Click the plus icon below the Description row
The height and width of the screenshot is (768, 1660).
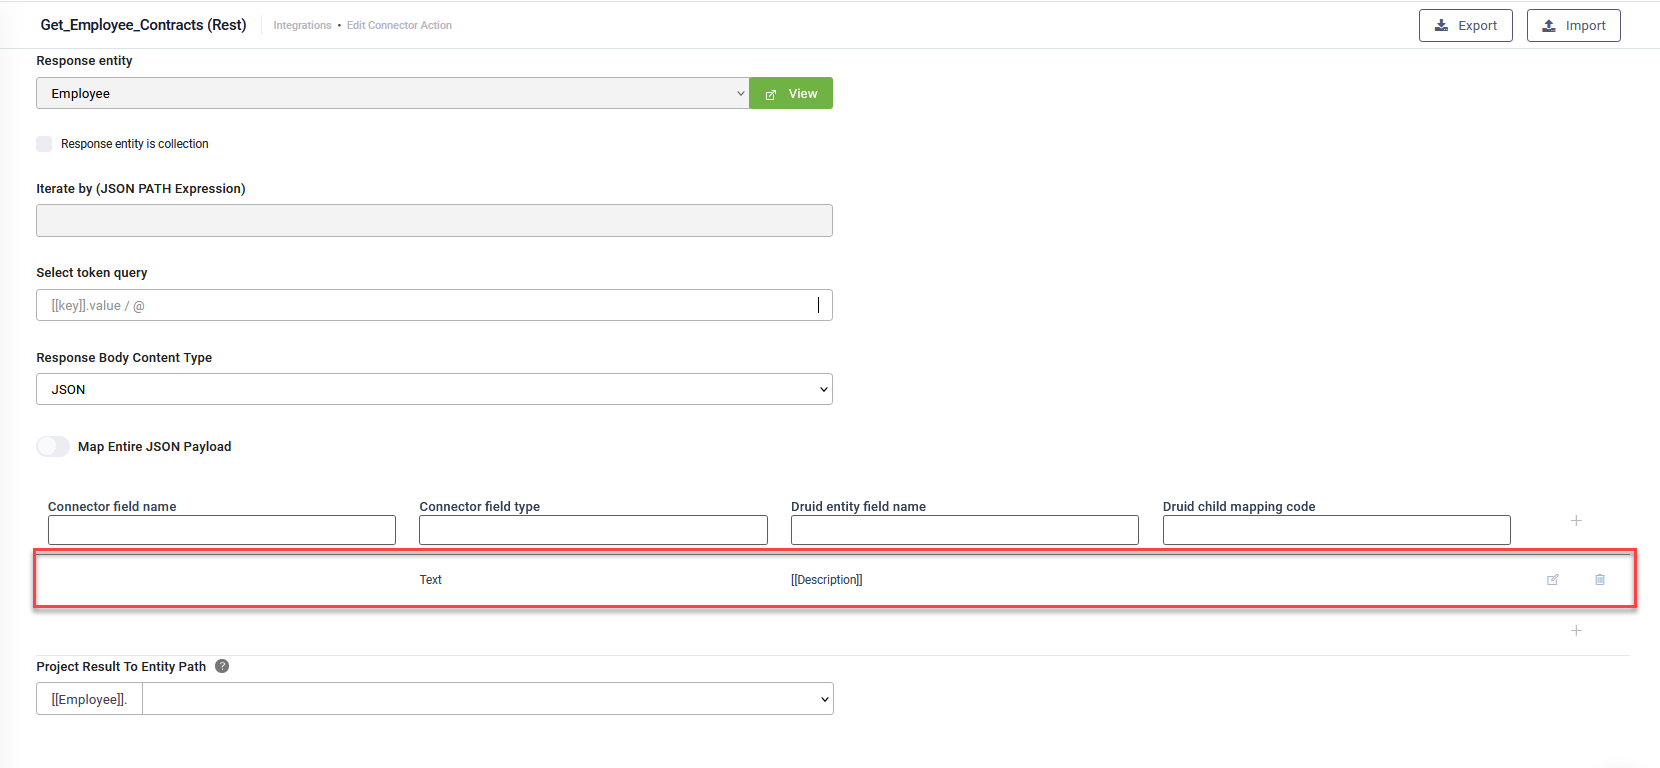[1576, 631]
